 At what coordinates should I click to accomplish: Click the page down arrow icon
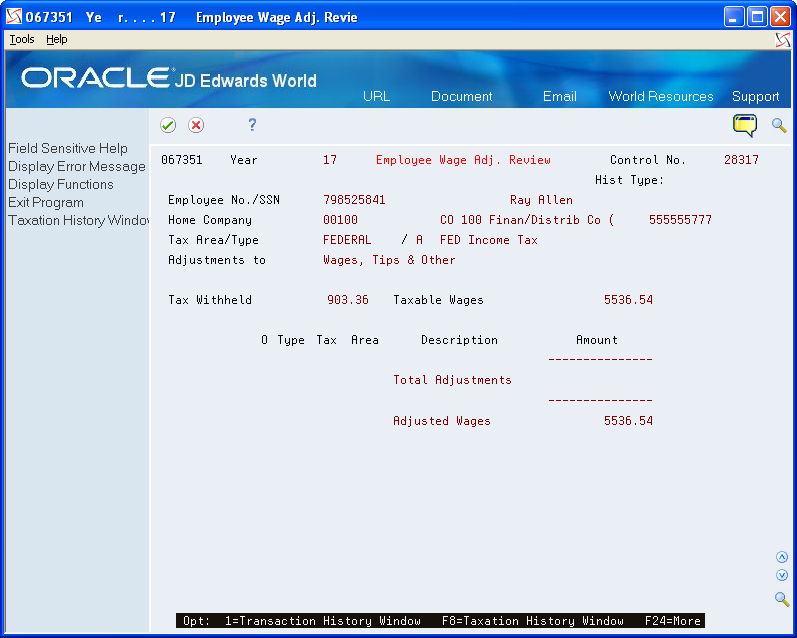[782, 575]
